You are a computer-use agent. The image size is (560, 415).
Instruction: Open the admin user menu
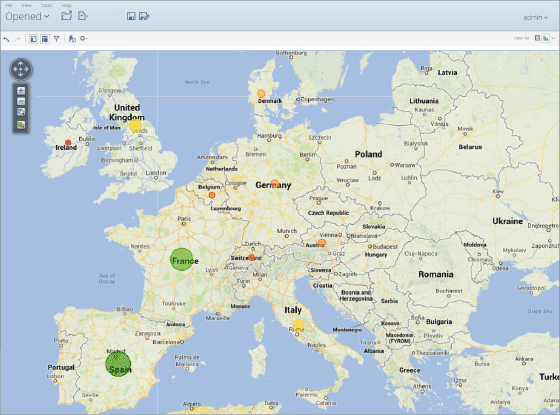tap(535, 17)
